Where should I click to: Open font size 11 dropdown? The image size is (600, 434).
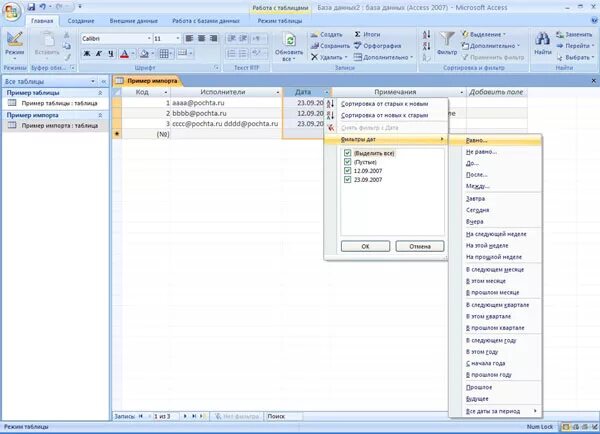(x=178, y=39)
